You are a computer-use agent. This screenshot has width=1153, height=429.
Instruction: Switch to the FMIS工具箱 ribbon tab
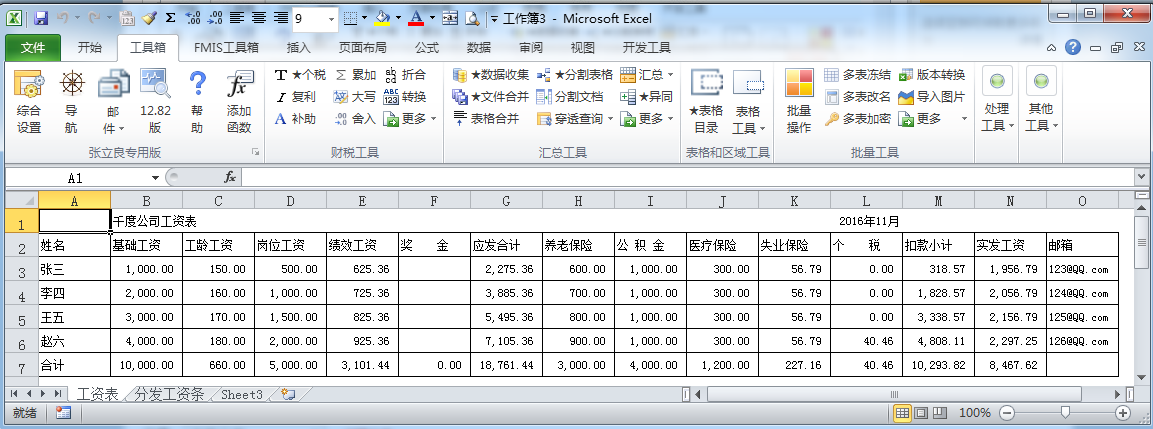pyautogui.click(x=226, y=47)
